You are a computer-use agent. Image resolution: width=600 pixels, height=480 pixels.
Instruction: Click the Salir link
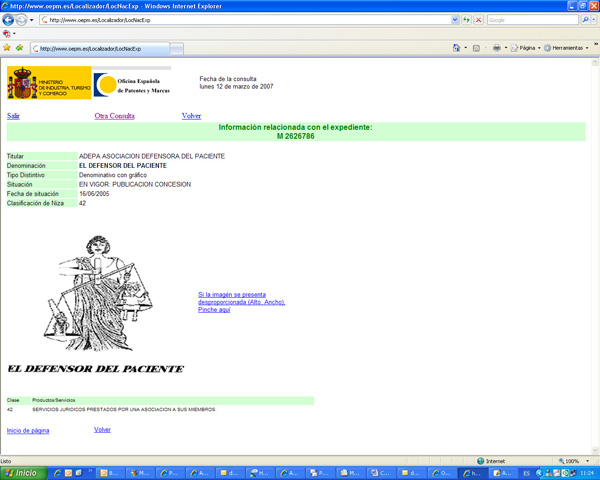coord(13,116)
